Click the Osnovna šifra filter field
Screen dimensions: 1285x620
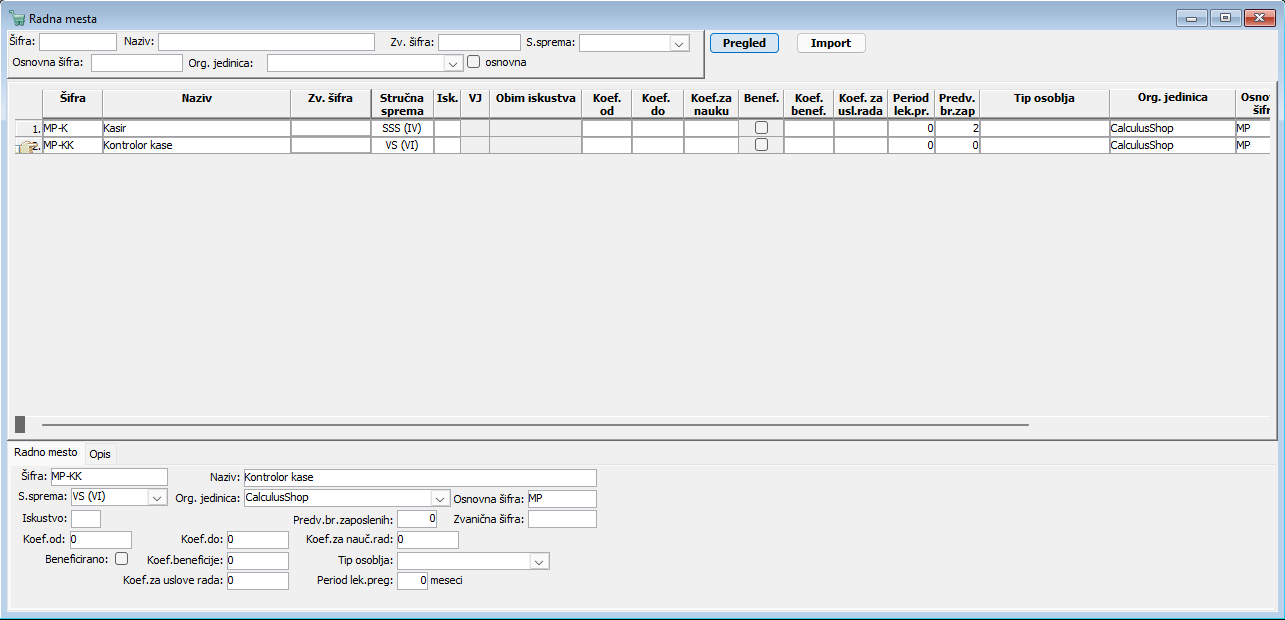tap(137, 63)
